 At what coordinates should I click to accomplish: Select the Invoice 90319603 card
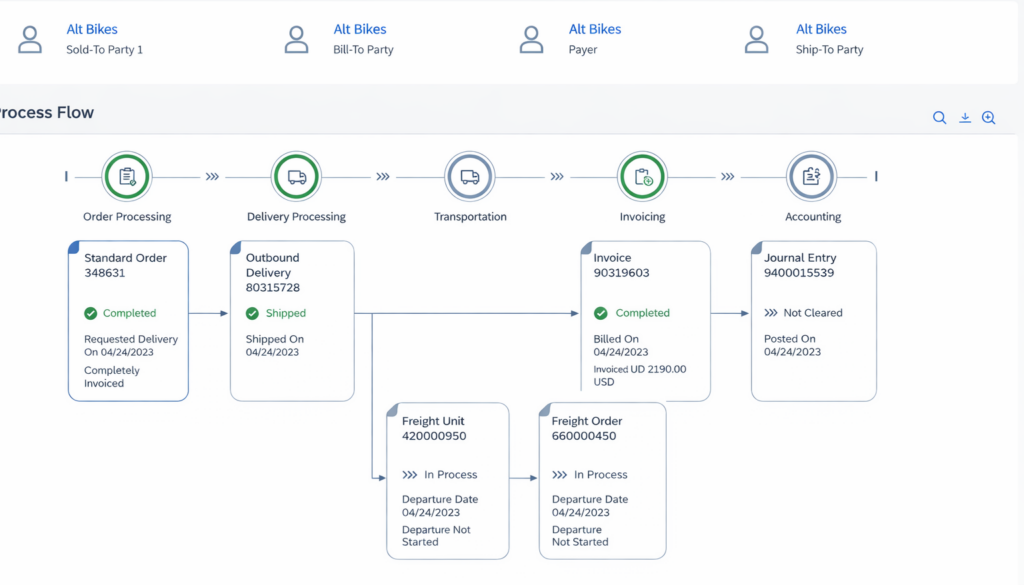[646, 320]
